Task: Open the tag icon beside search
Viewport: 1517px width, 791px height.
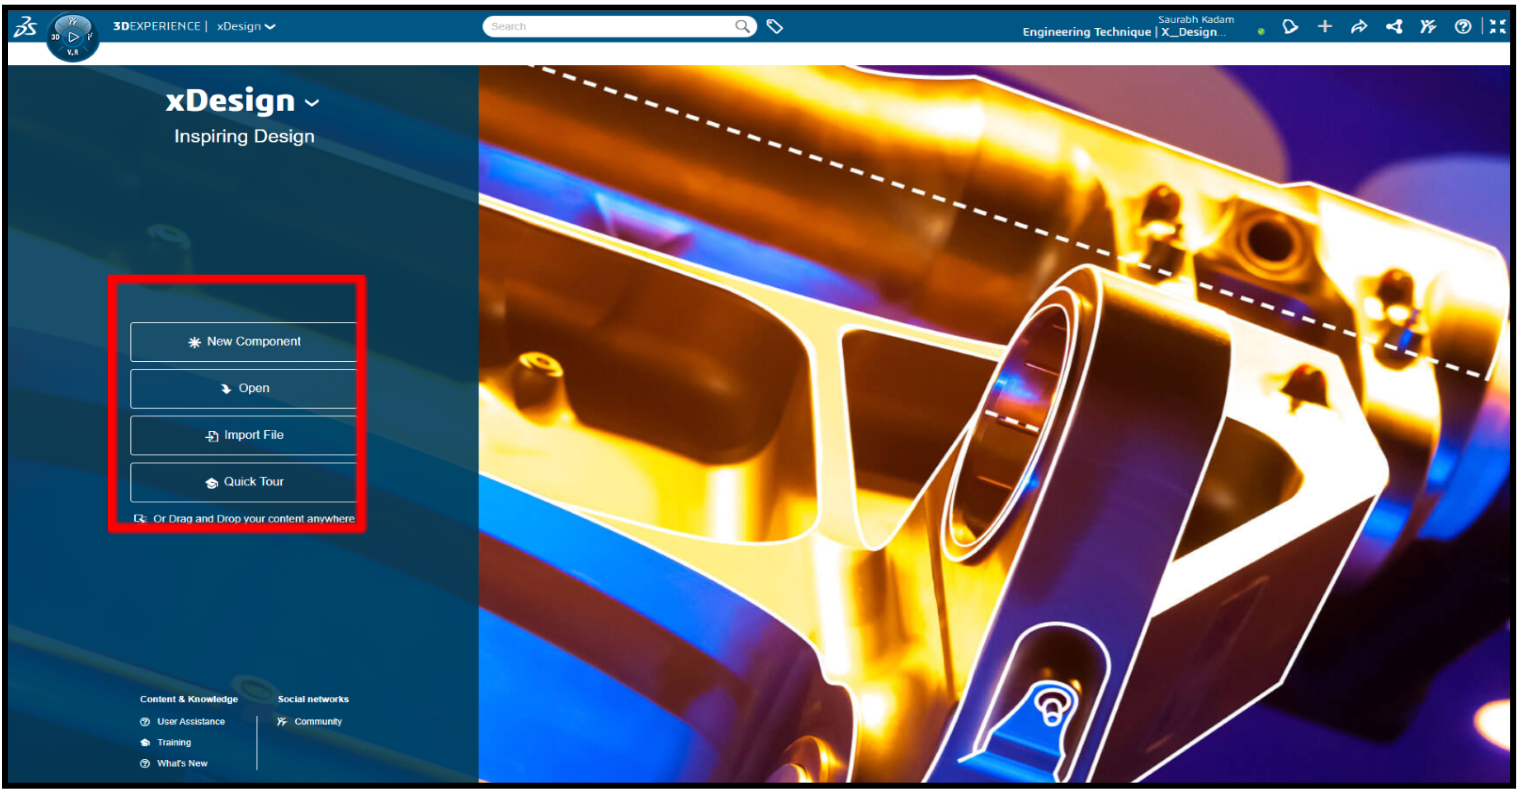Action: tap(775, 27)
